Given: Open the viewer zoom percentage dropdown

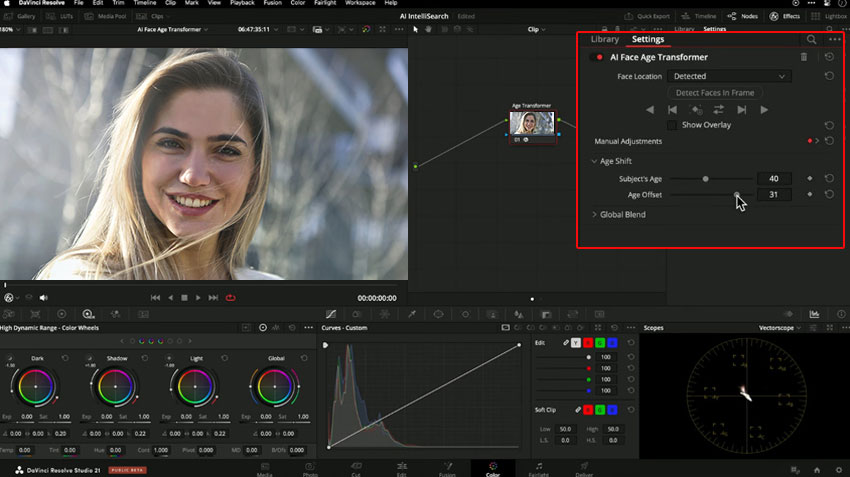Looking at the screenshot, I should [10, 29].
